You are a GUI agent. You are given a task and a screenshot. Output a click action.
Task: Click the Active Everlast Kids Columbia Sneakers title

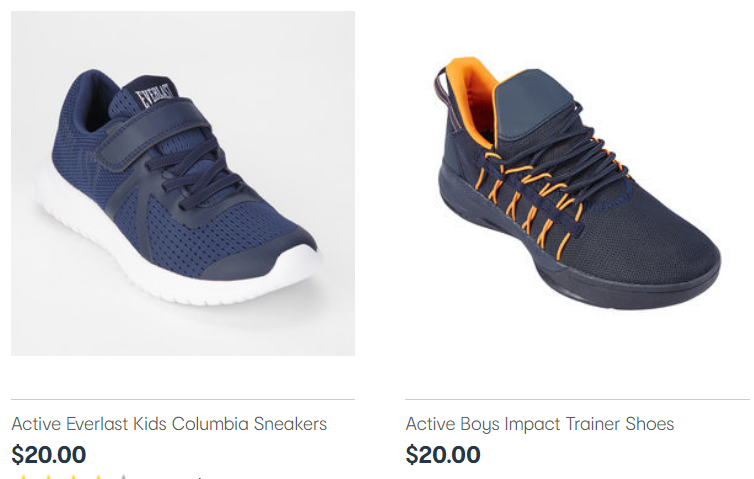click(169, 424)
